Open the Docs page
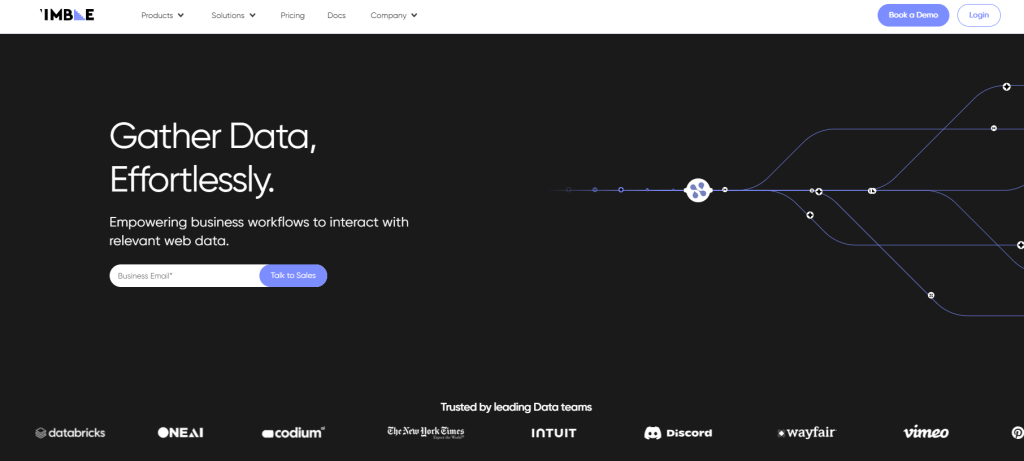This screenshot has width=1024, height=461. 336,16
